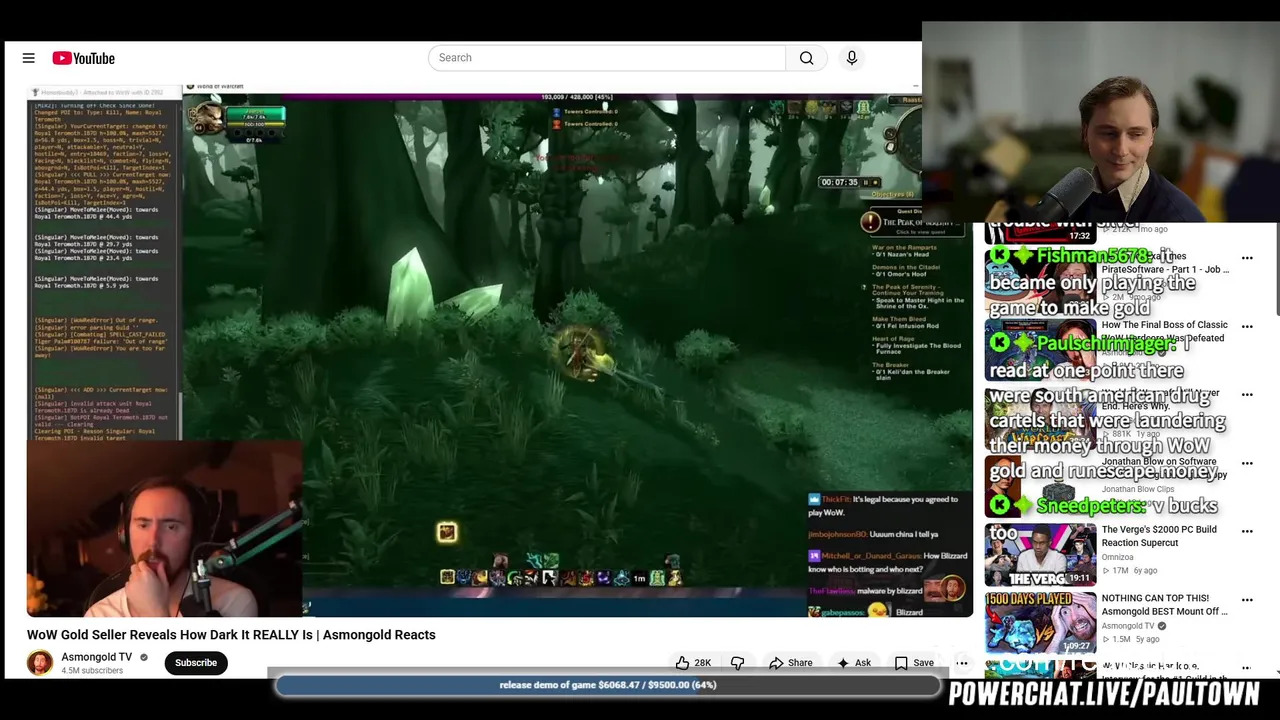1280x720 pixels.
Task: Open Asmongold TV channel under Mount Off video
Action: pos(1128,626)
